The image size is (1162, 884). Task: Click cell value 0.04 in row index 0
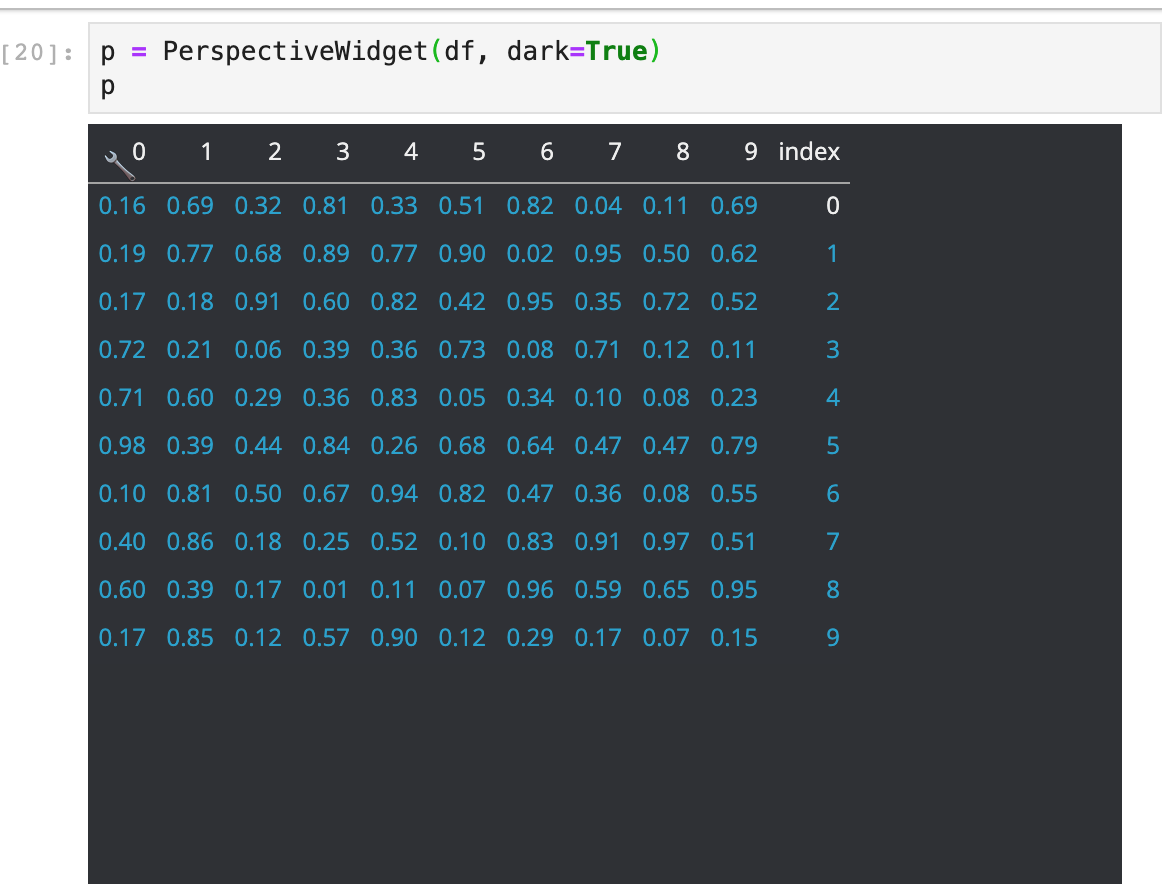pos(598,205)
